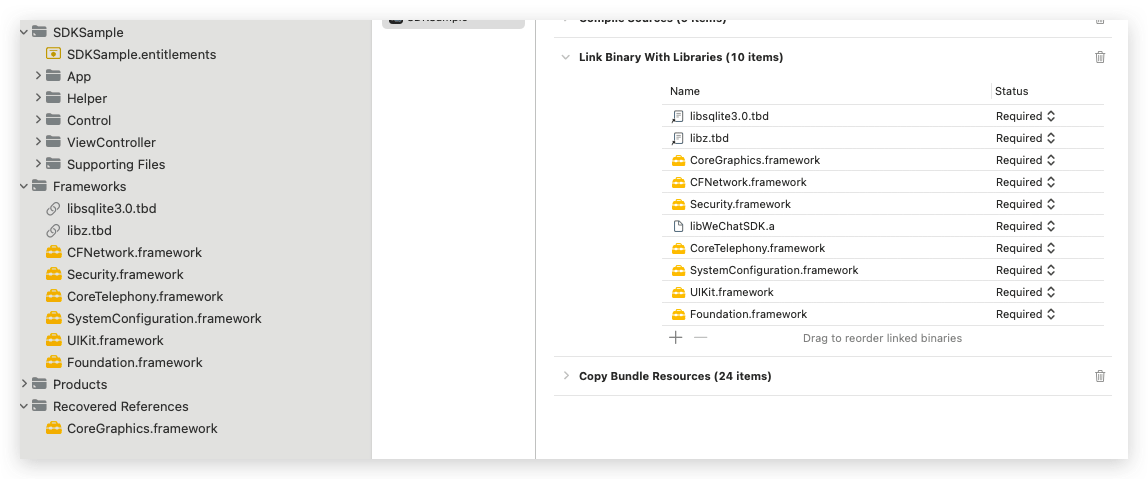Change UIKit.framework Required status
The width and height of the screenshot is (1148, 479).
click(x=1026, y=292)
